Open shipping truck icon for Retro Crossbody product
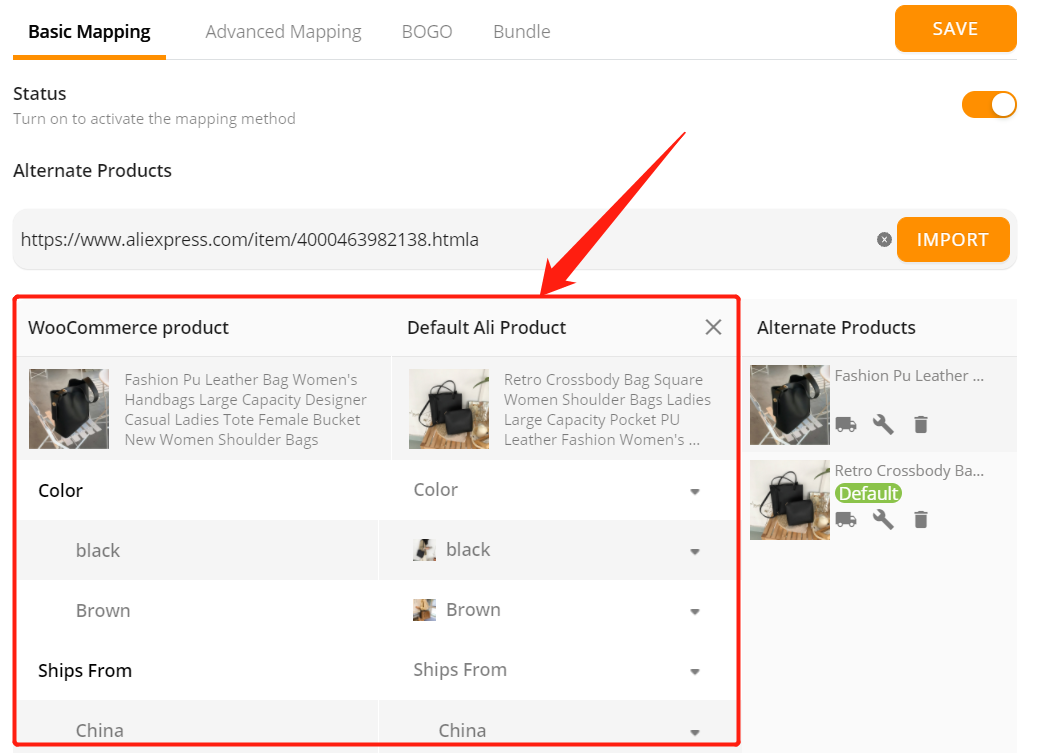 tap(846, 519)
